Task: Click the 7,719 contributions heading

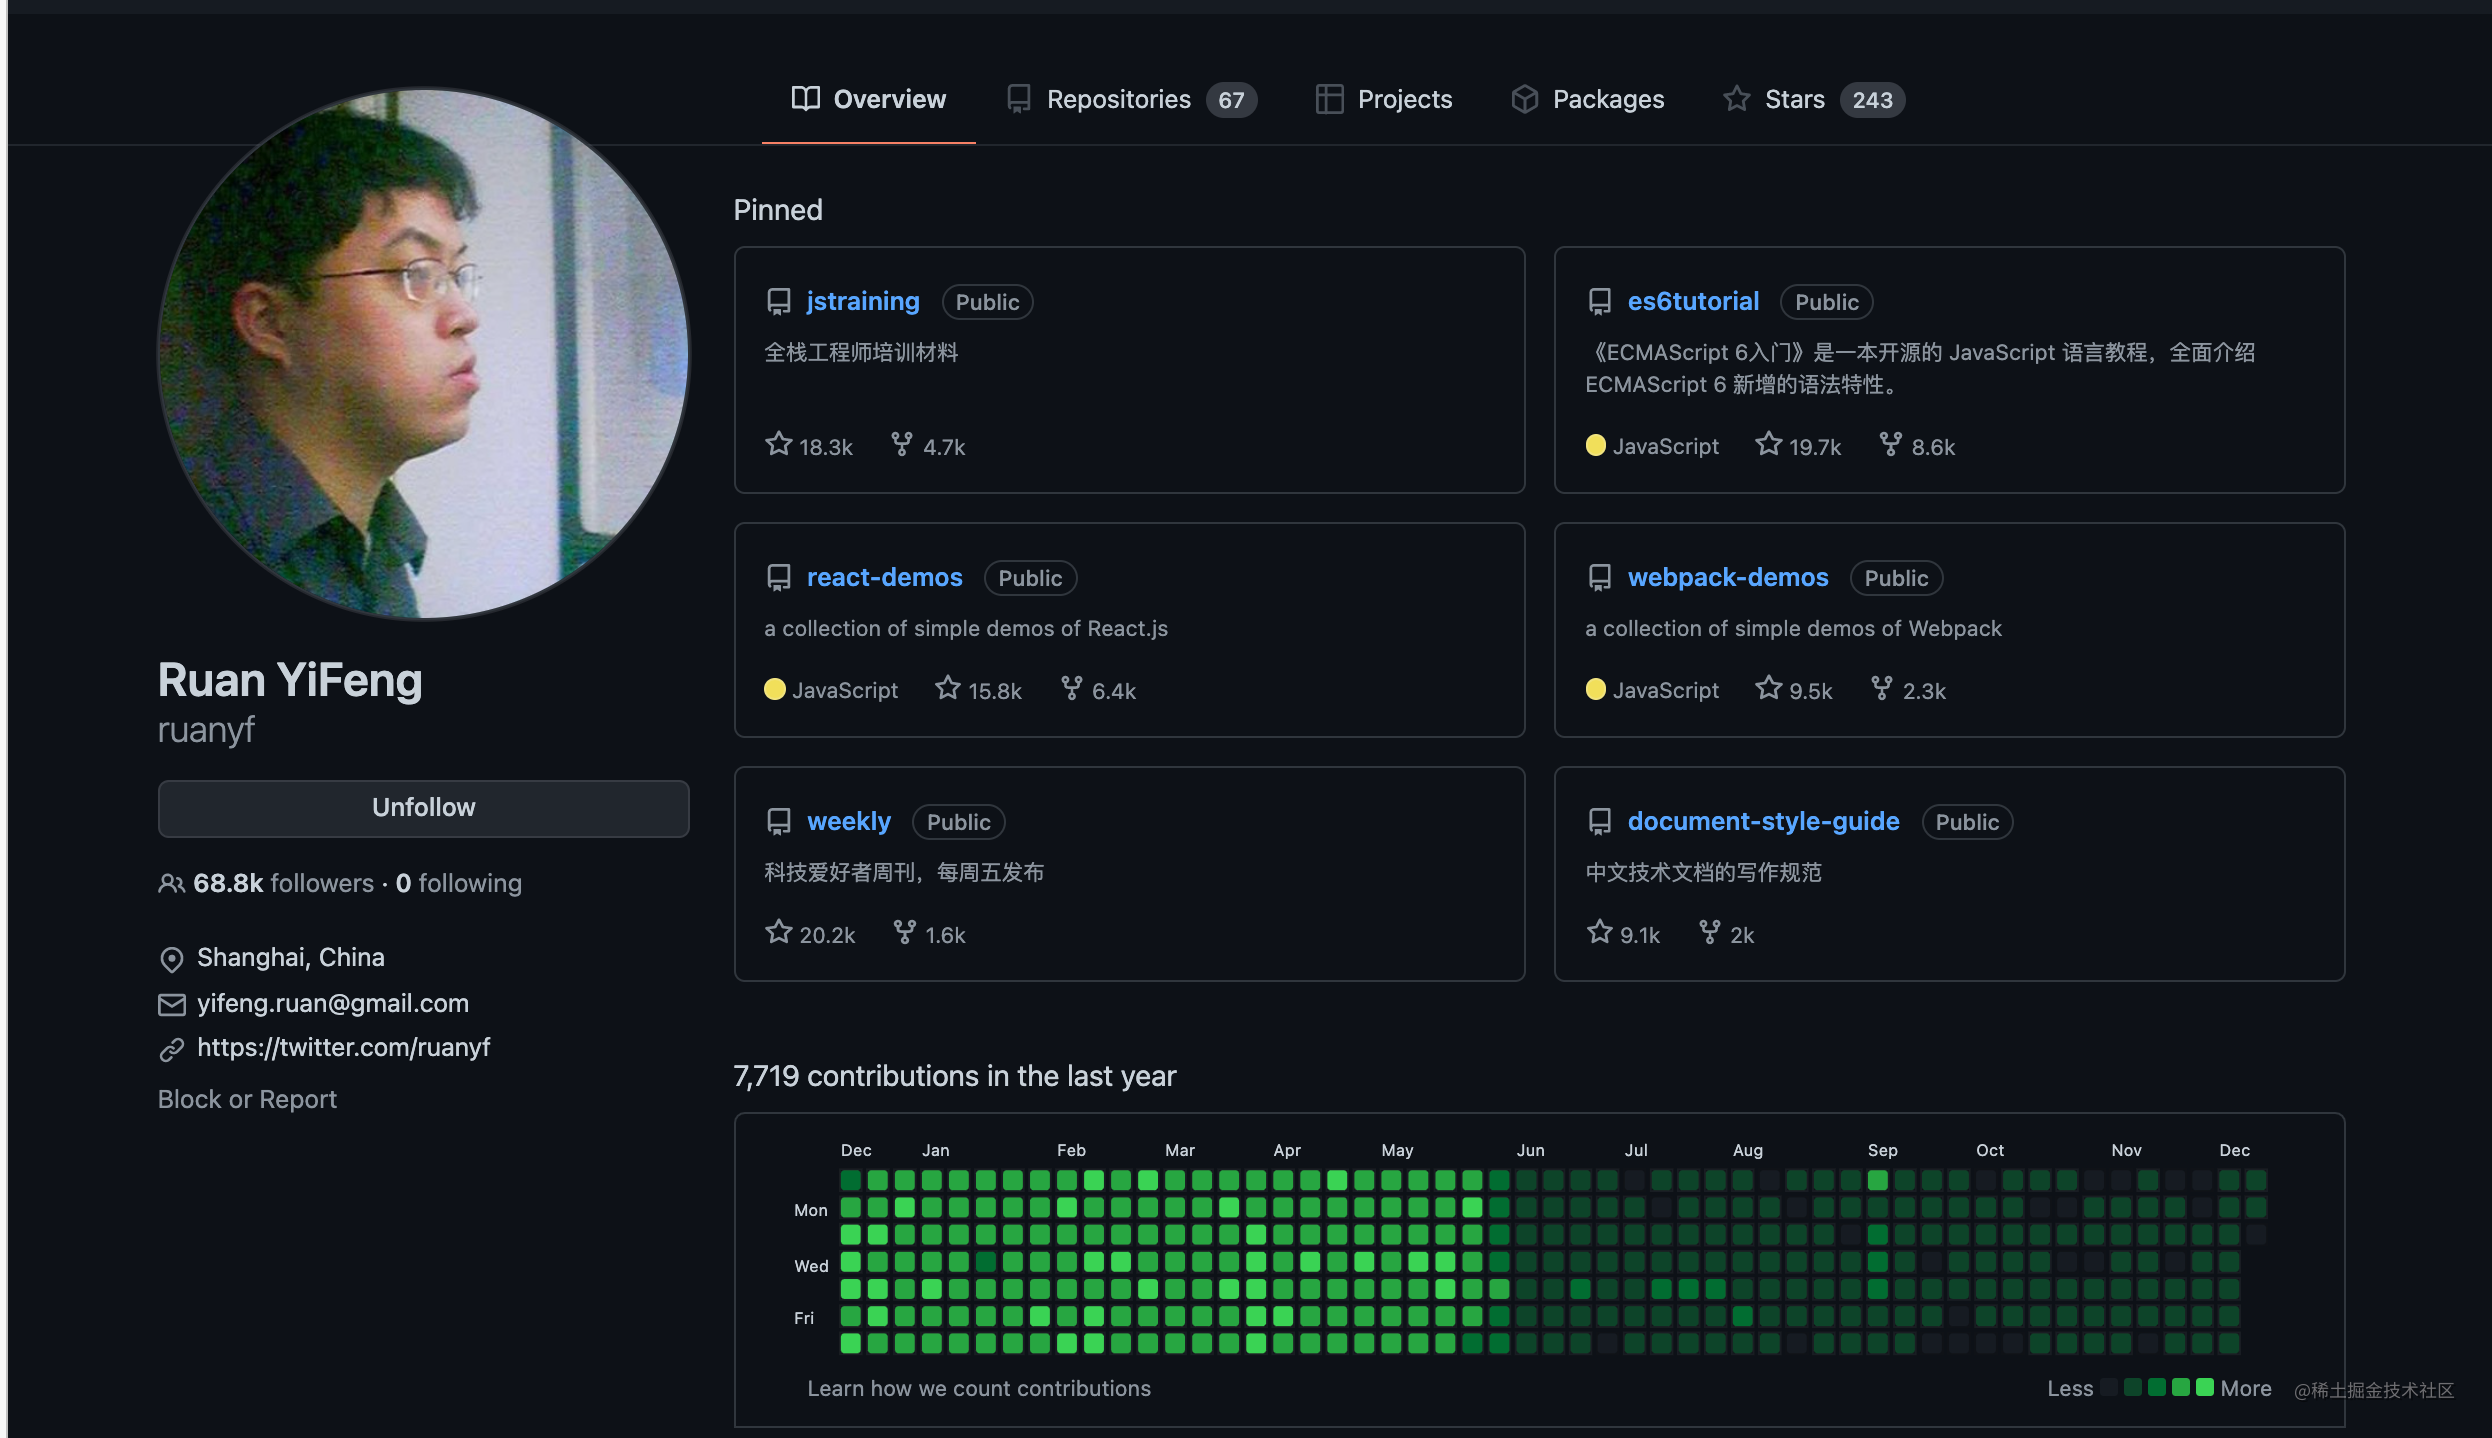Action: point(954,1076)
